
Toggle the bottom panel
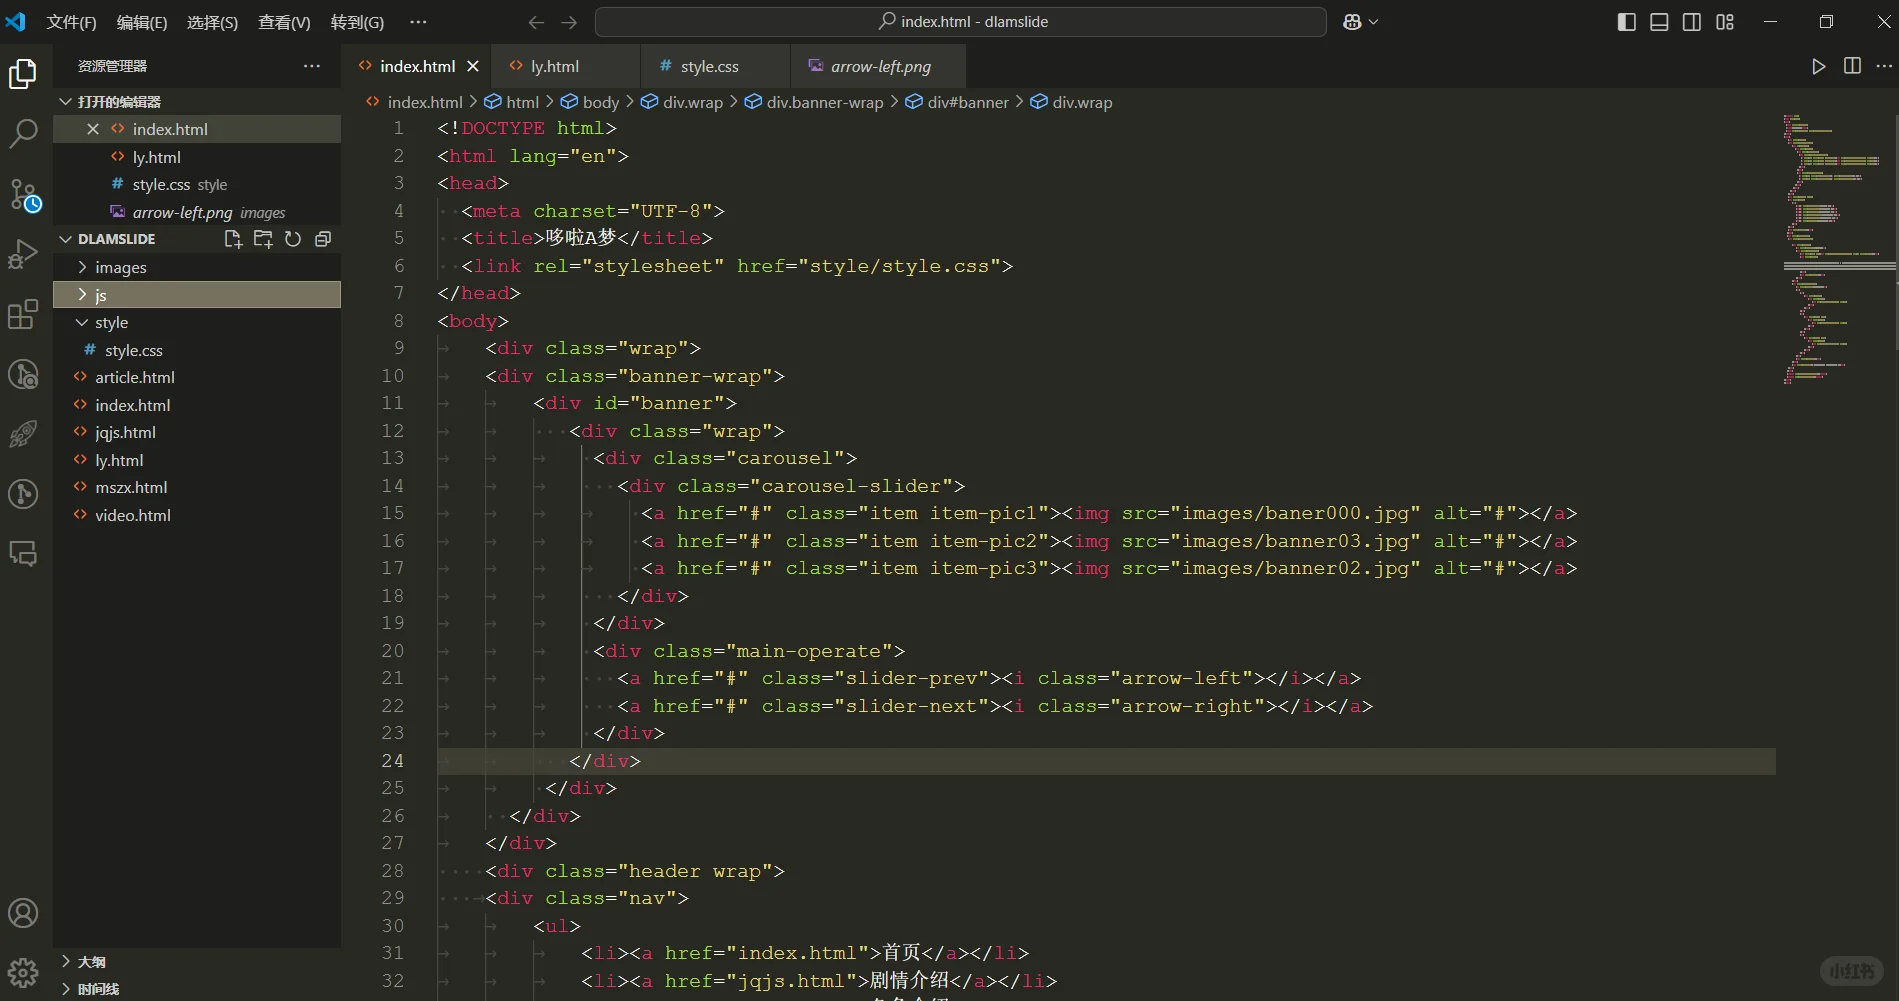pos(1659,22)
